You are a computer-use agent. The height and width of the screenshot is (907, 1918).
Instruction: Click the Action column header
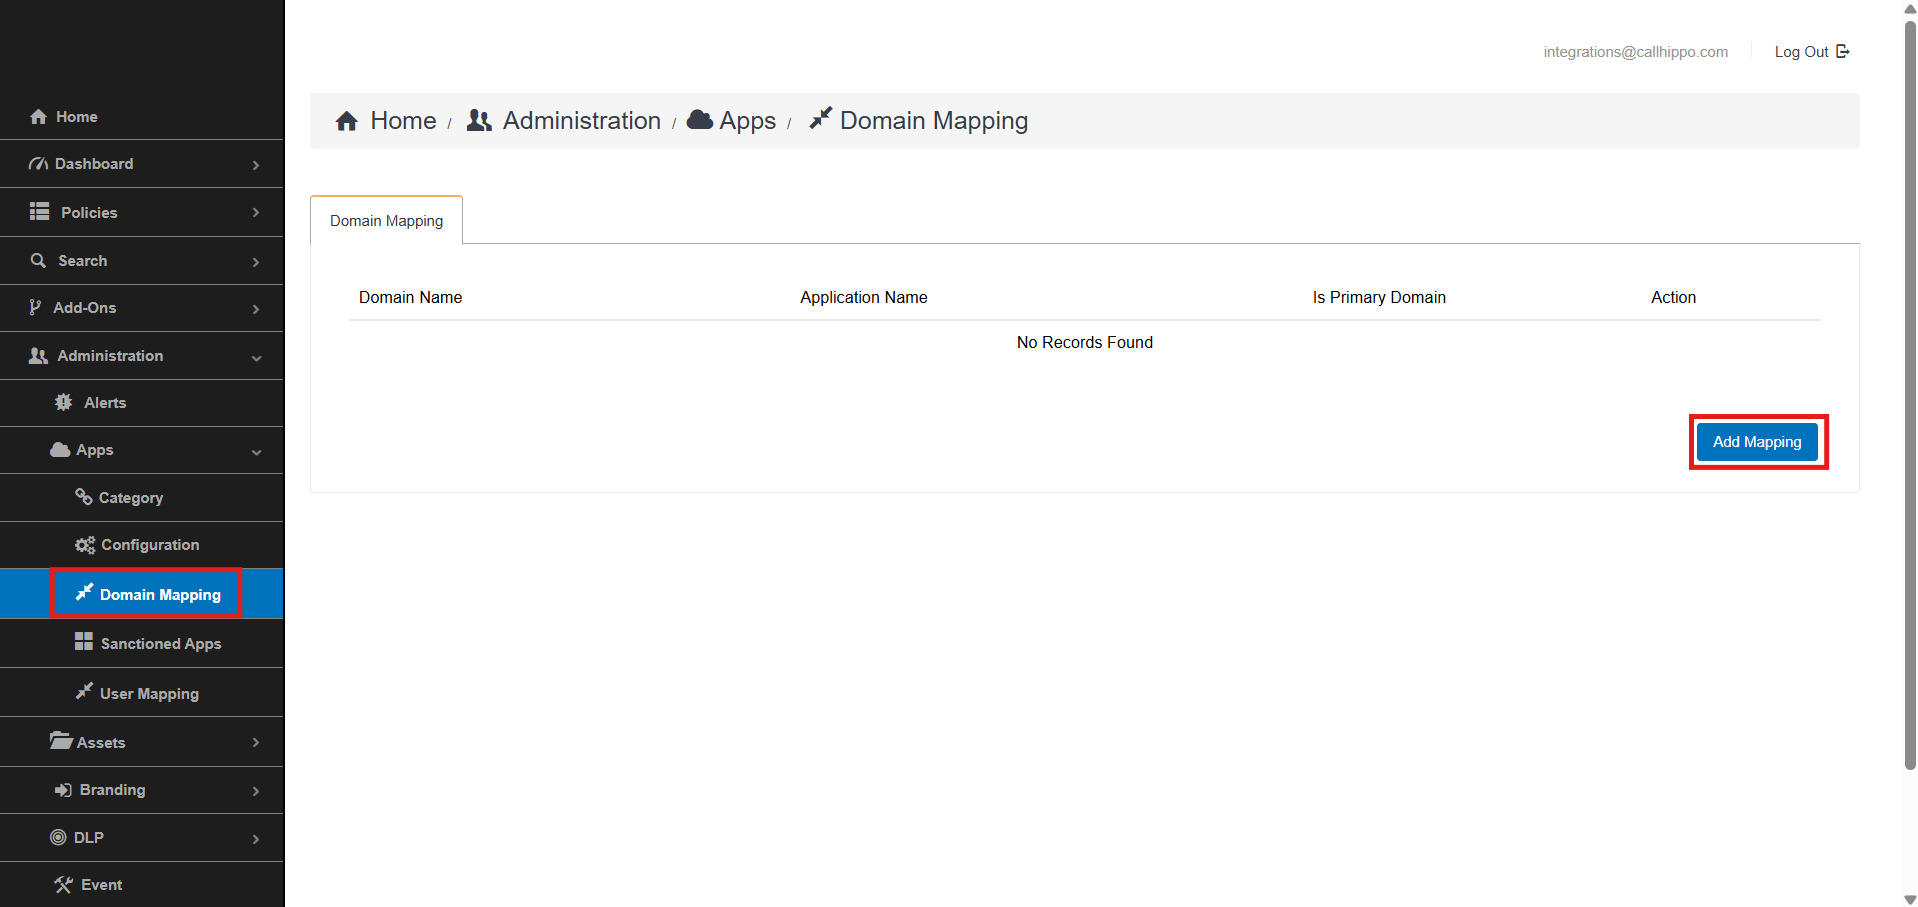pyautogui.click(x=1673, y=297)
